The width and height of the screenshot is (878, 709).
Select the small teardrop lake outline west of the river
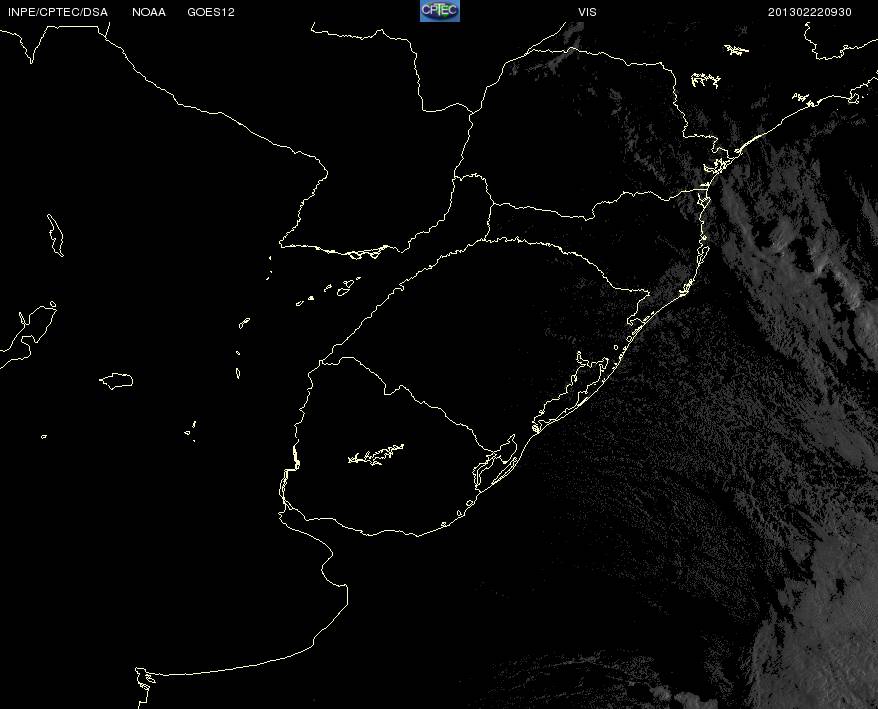click(244, 323)
